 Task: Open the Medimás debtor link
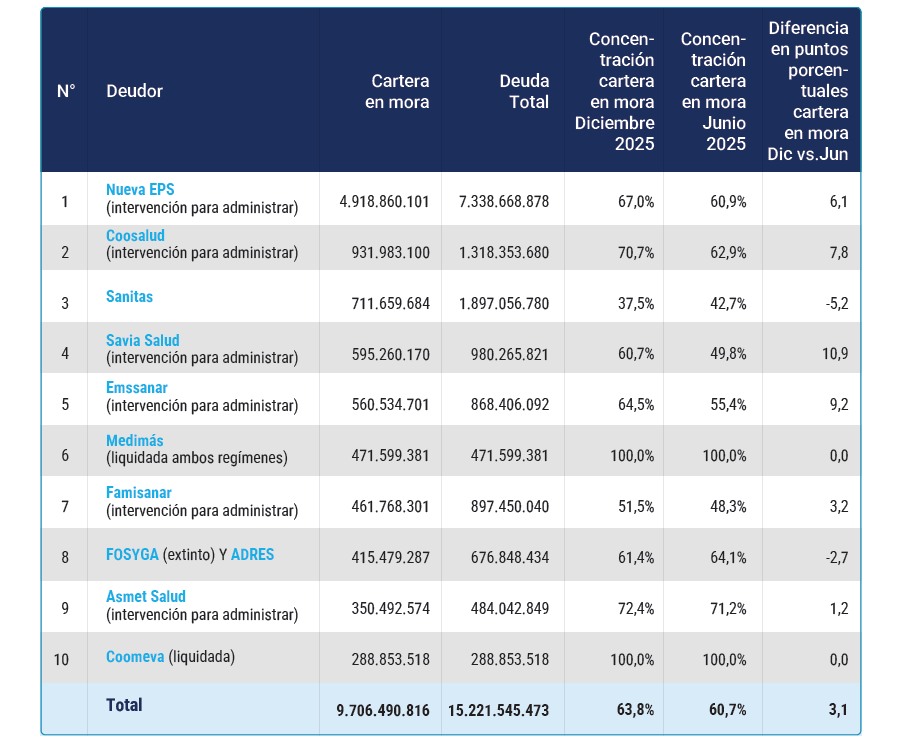click(x=135, y=440)
